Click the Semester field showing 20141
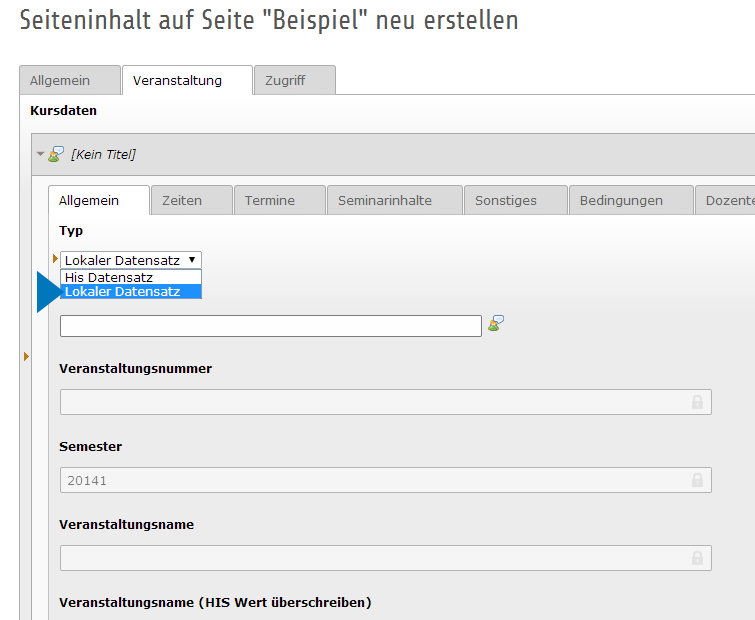The width and height of the screenshot is (755, 620). [370, 480]
